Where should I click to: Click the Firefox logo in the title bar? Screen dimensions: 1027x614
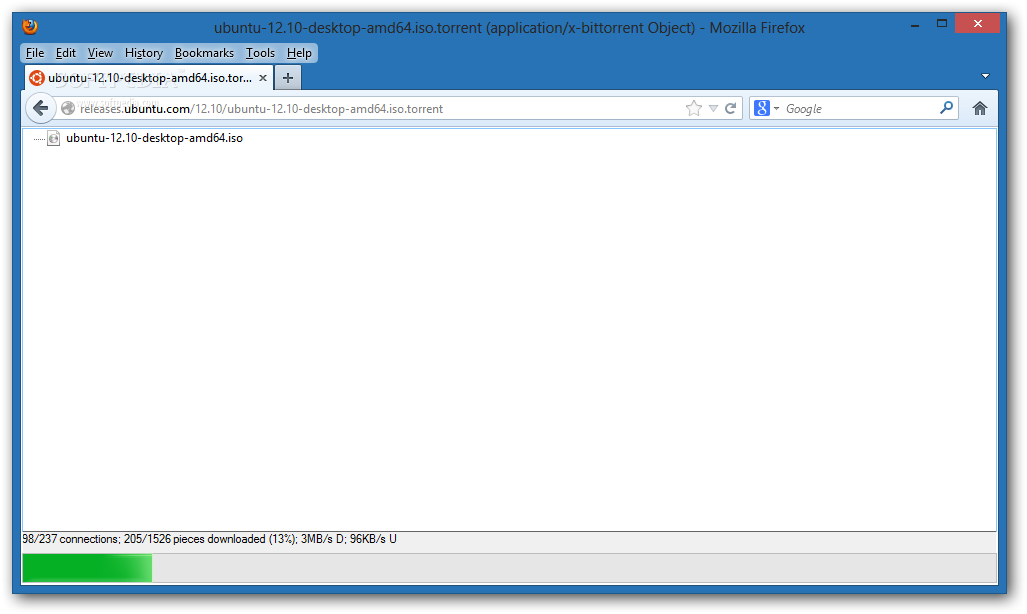pyautogui.click(x=30, y=26)
